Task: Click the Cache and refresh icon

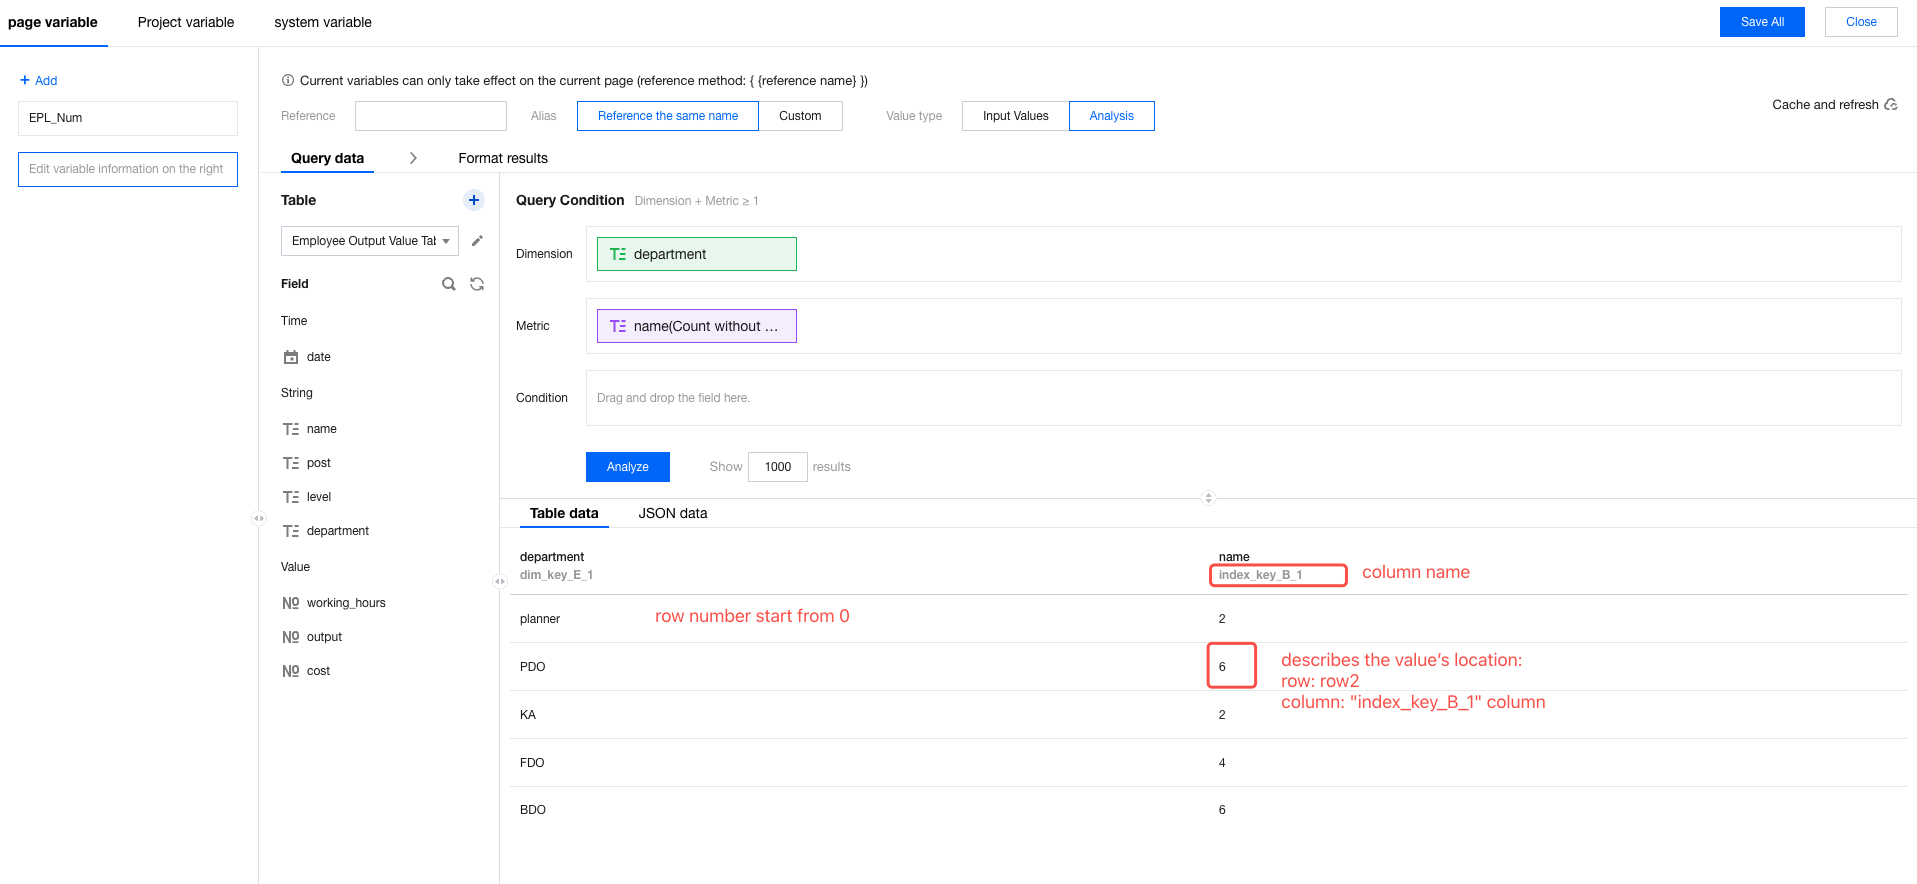Action: pos(1891,105)
